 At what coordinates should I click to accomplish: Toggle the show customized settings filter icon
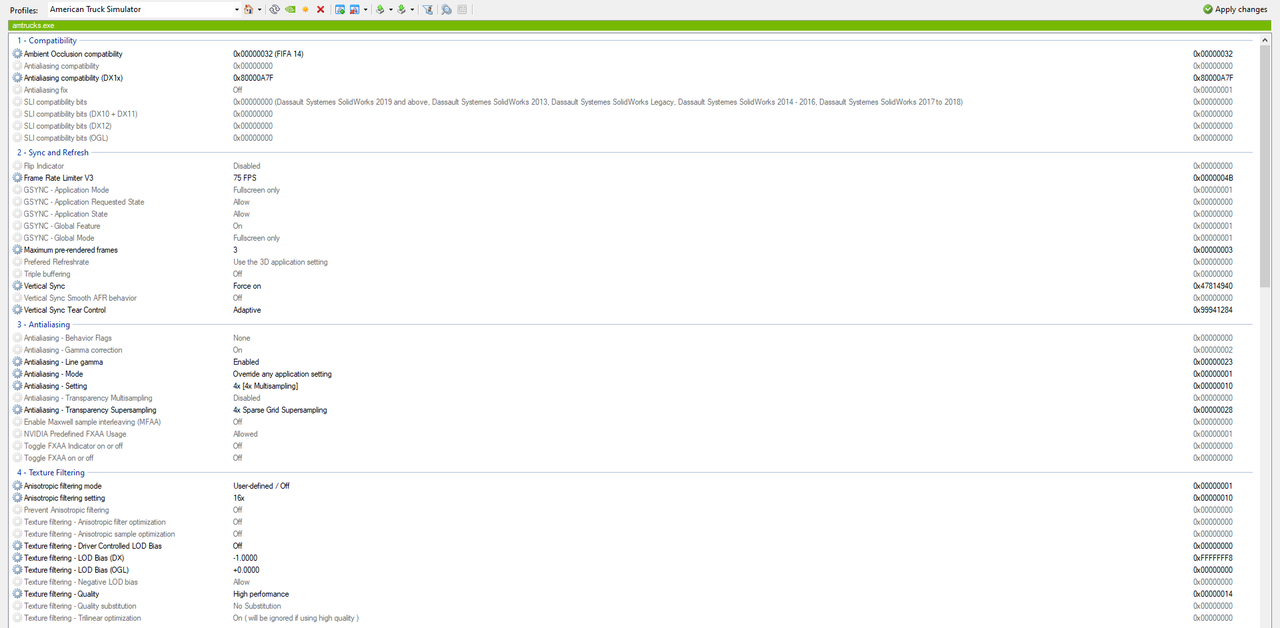(x=428, y=9)
